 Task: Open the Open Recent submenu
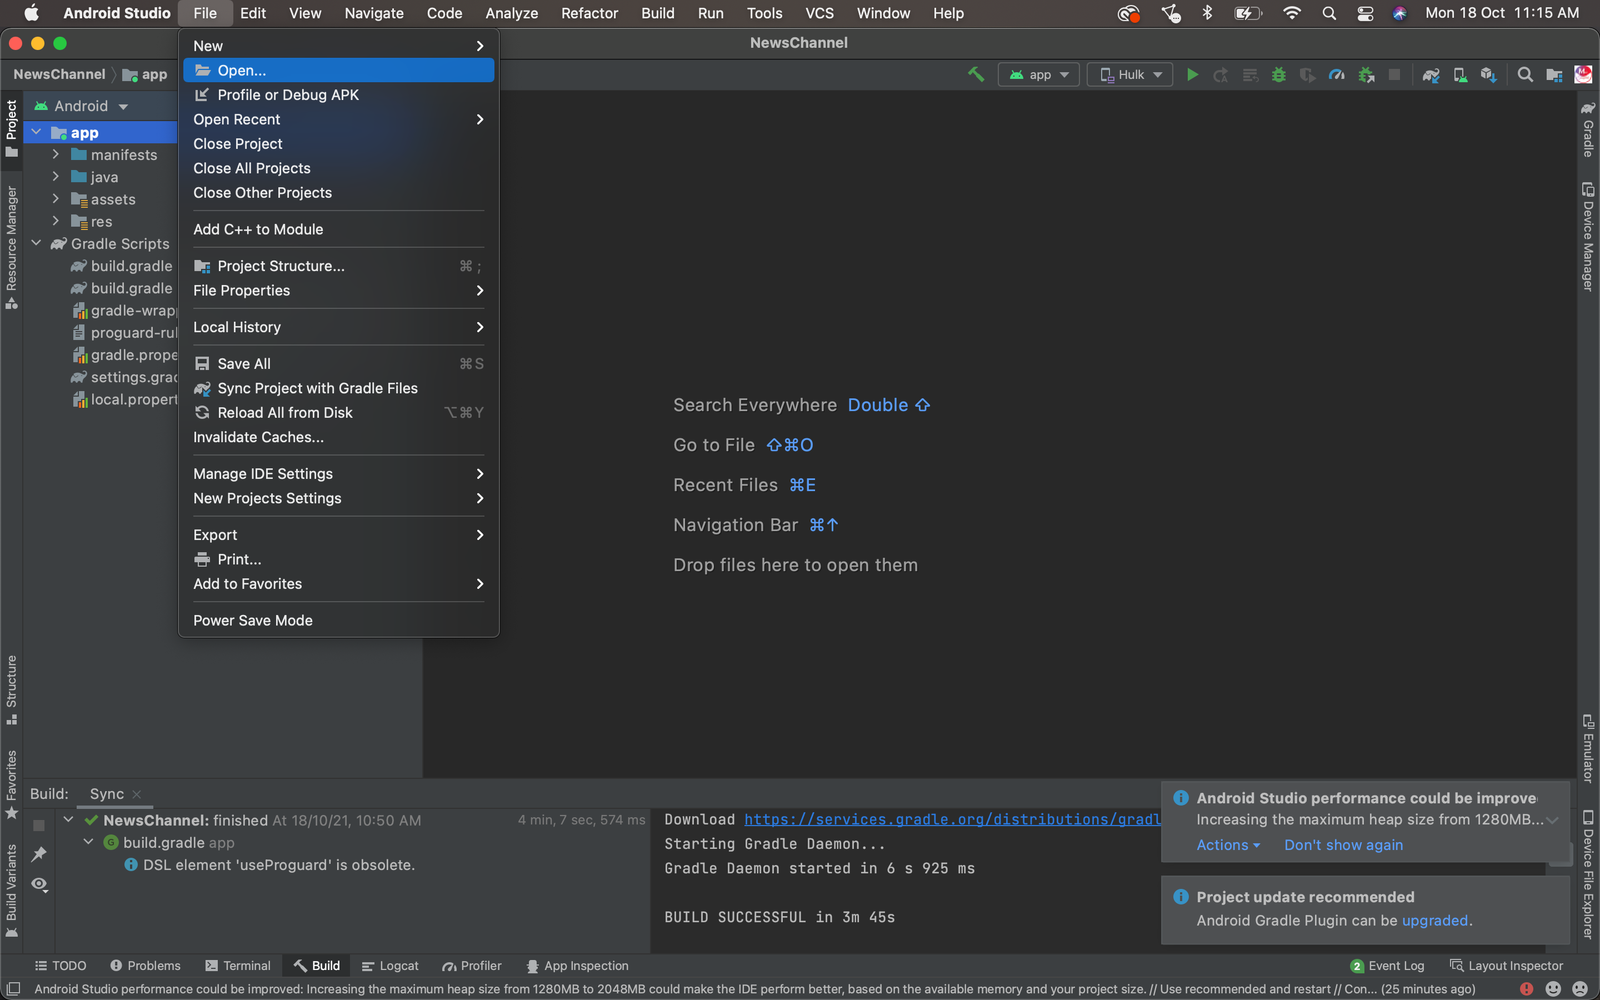(339, 119)
